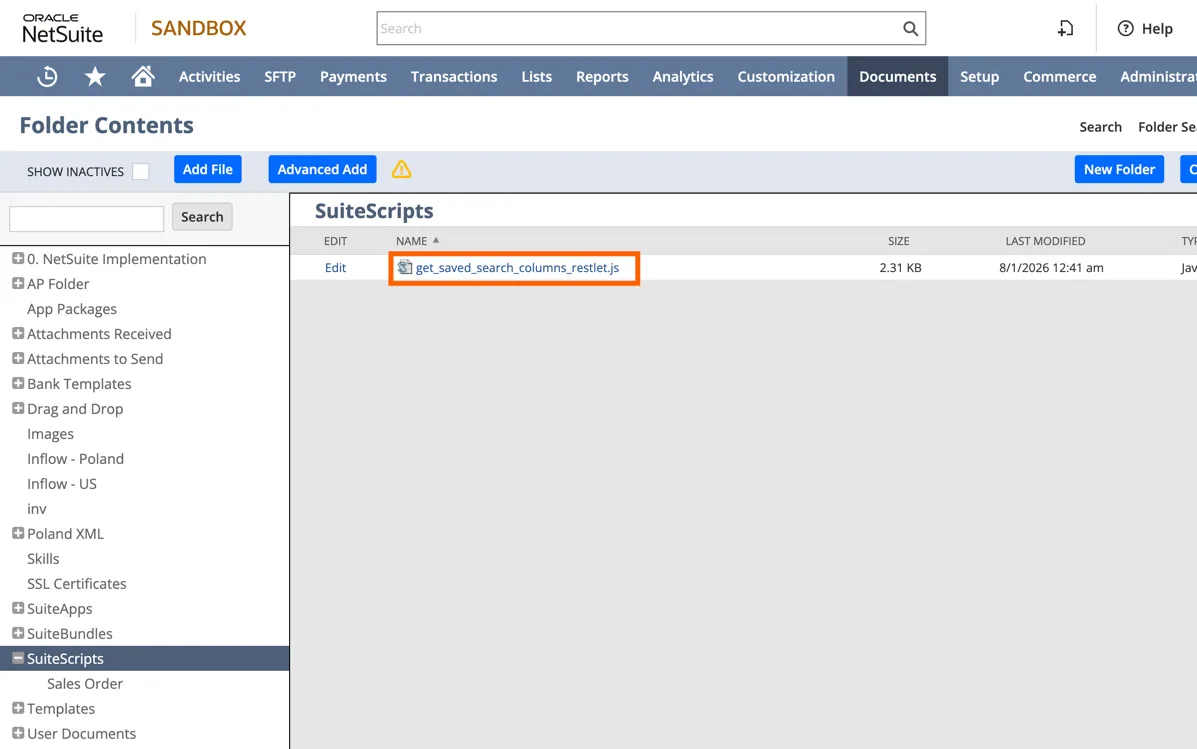Screen dimensions: 1197x749
Task: Click the create-new page icon near Help
Action: [1066, 28]
